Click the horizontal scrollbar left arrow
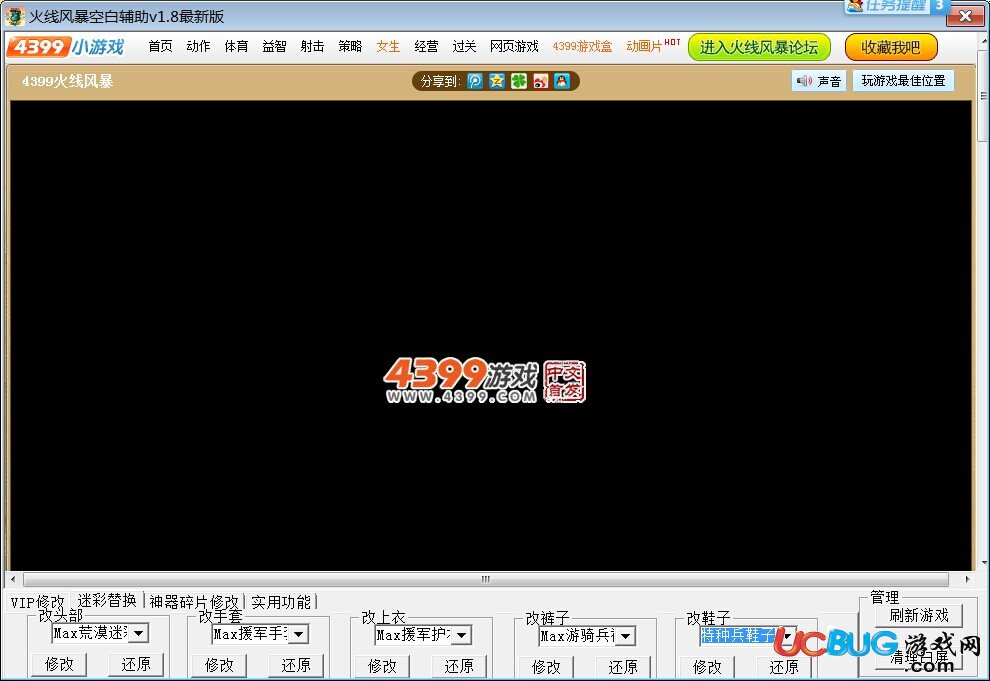This screenshot has height=681, width=990. 13,579
